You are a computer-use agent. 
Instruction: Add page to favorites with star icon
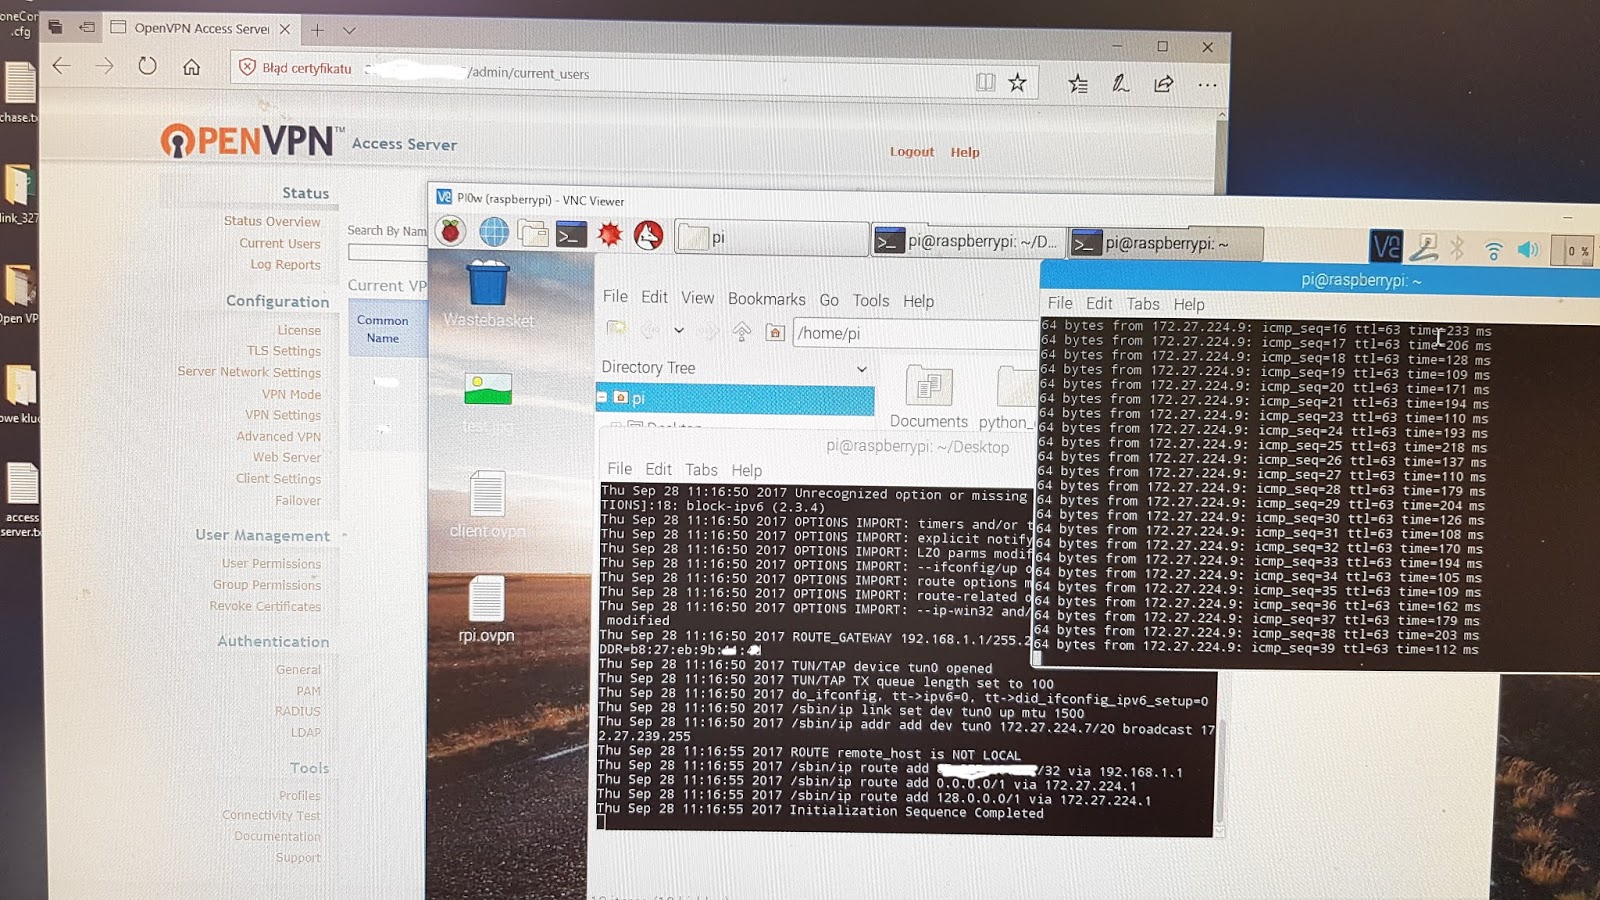click(1017, 82)
